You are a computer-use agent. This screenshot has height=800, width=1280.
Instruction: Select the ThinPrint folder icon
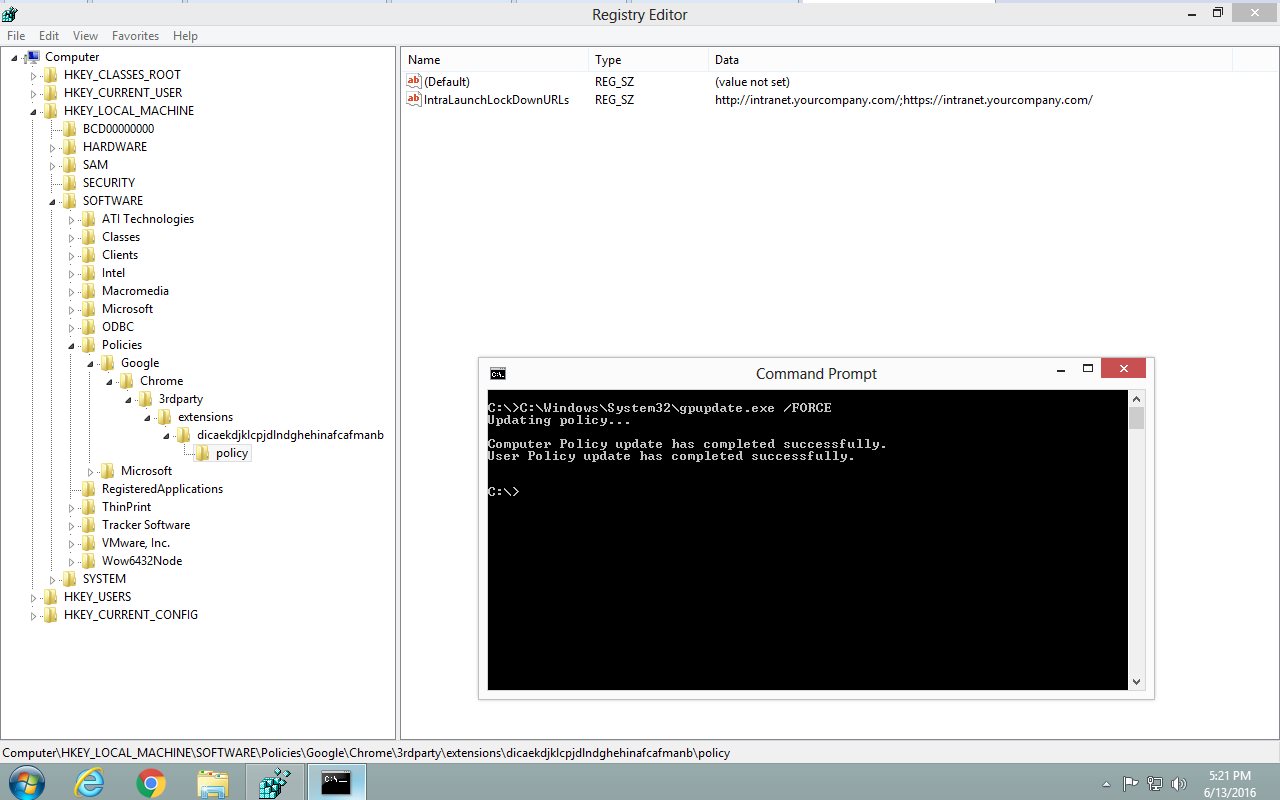pyautogui.click(x=88, y=507)
